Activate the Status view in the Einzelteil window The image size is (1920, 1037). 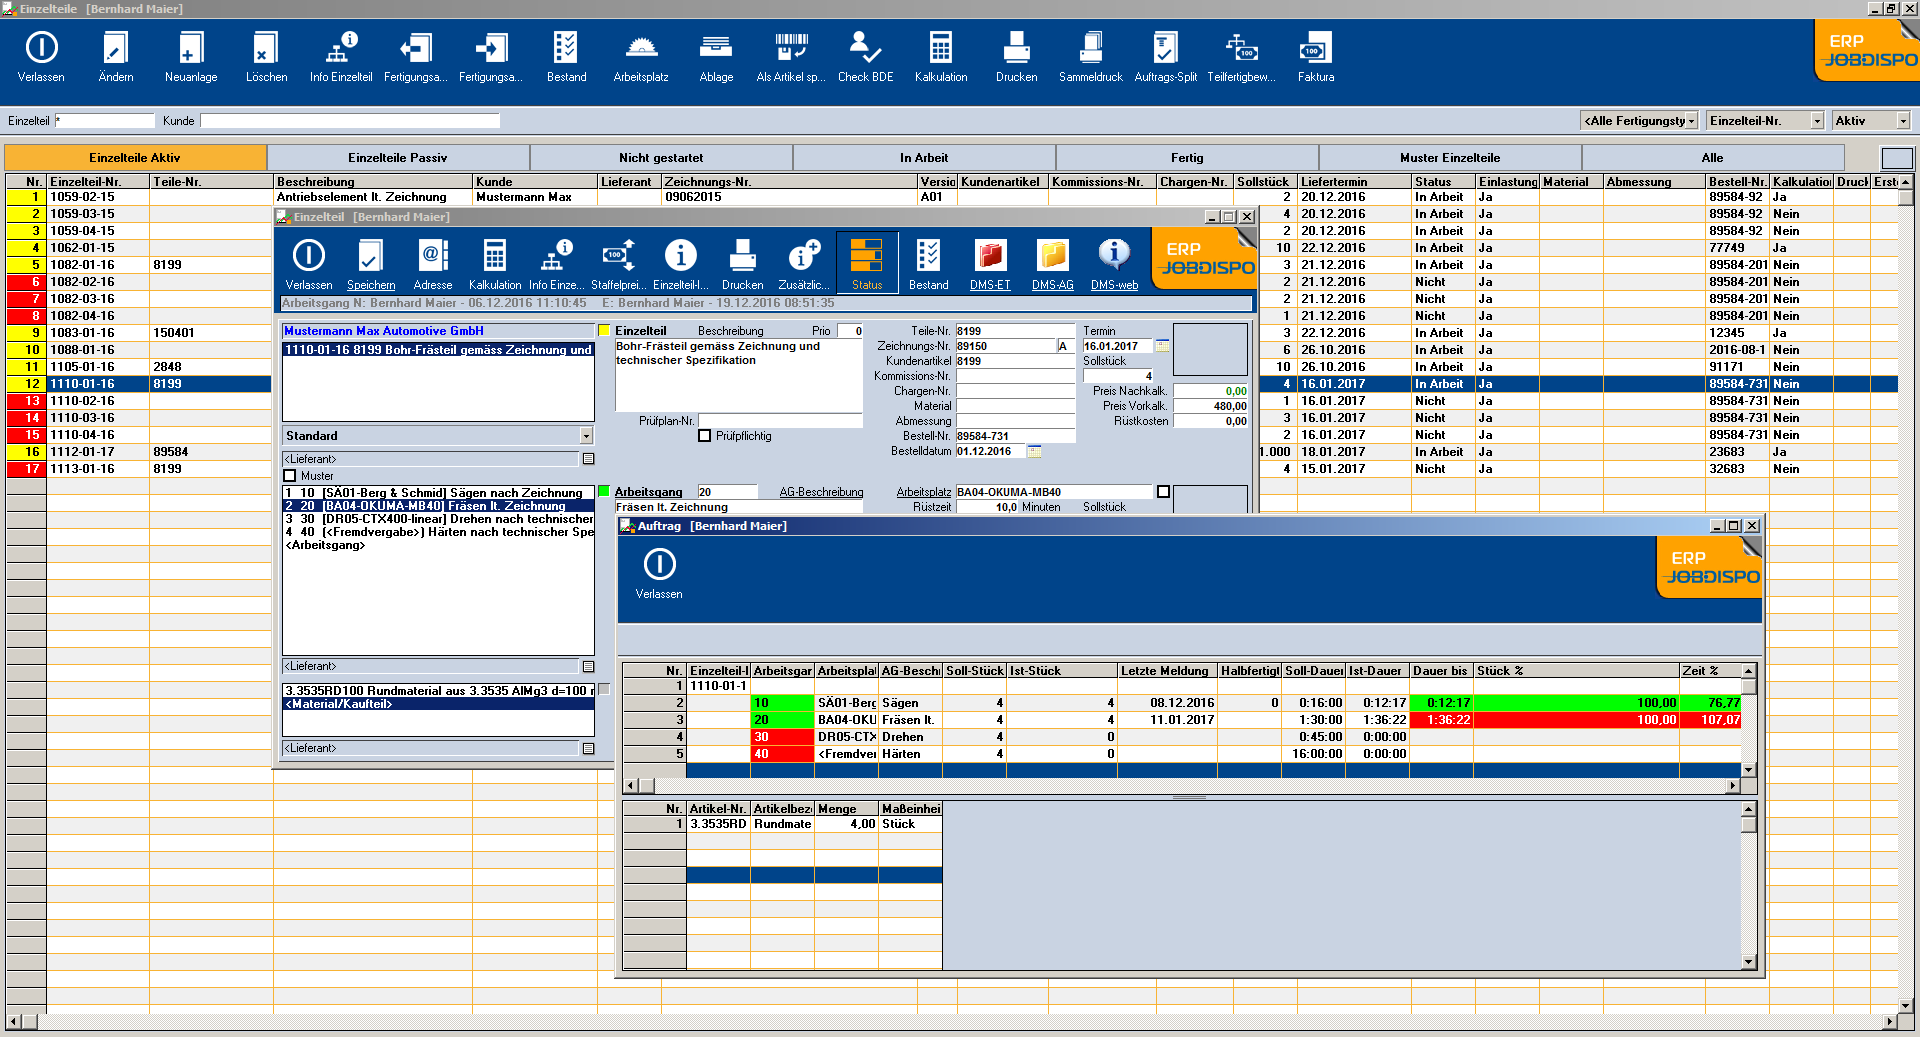866,262
